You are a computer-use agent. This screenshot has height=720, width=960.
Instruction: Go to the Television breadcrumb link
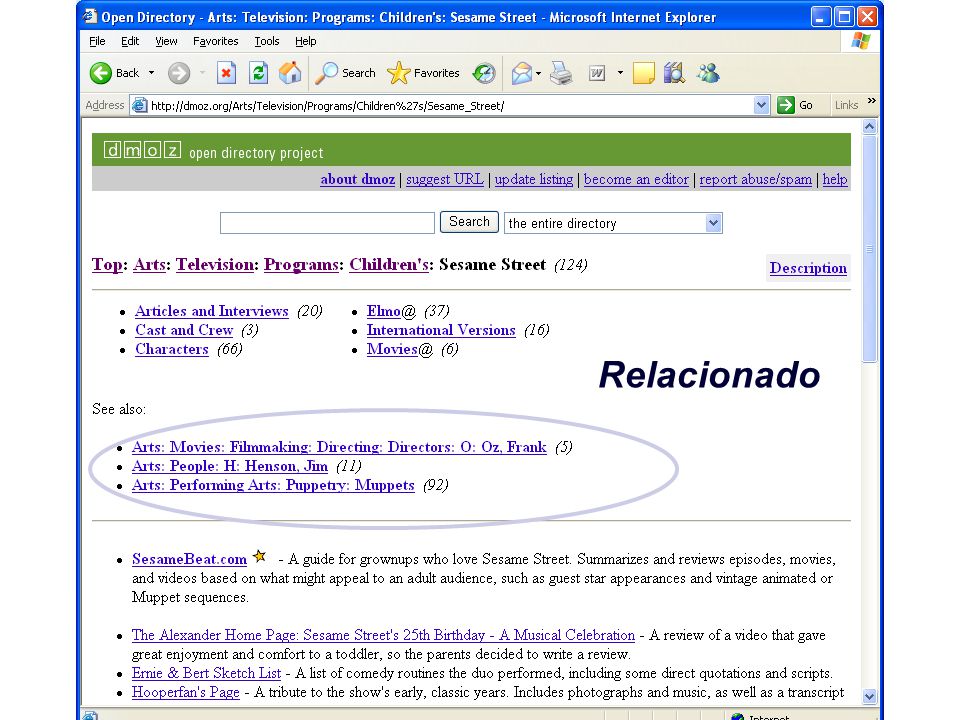coord(215,264)
